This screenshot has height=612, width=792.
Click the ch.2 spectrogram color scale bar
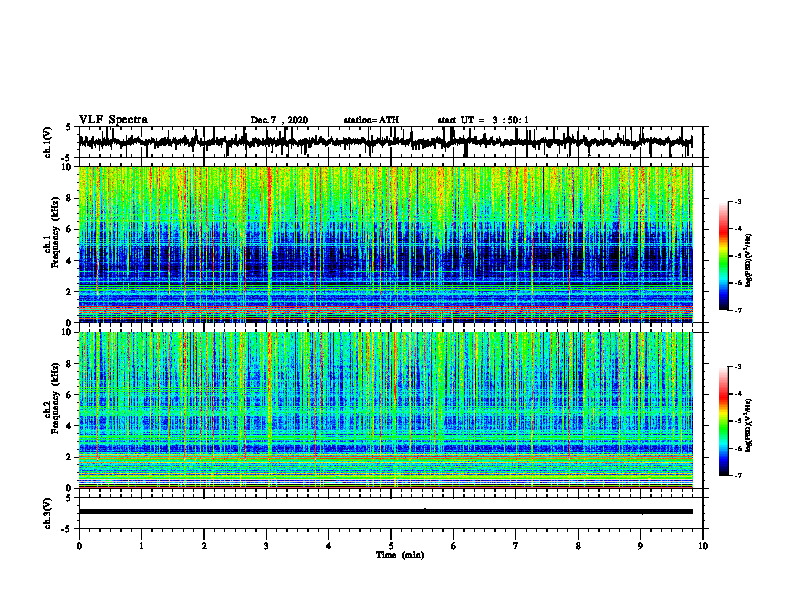click(x=723, y=421)
